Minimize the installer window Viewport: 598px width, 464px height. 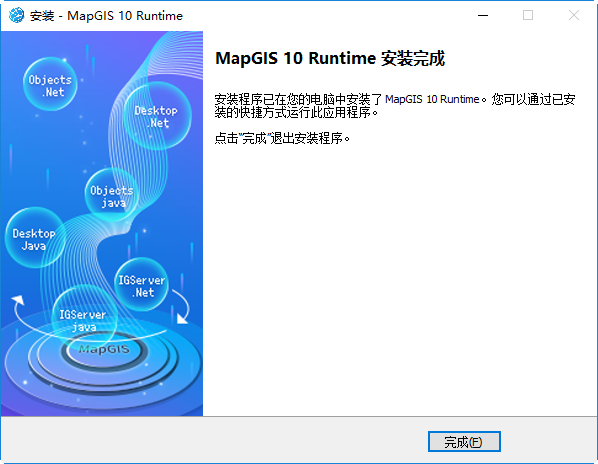(x=483, y=15)
